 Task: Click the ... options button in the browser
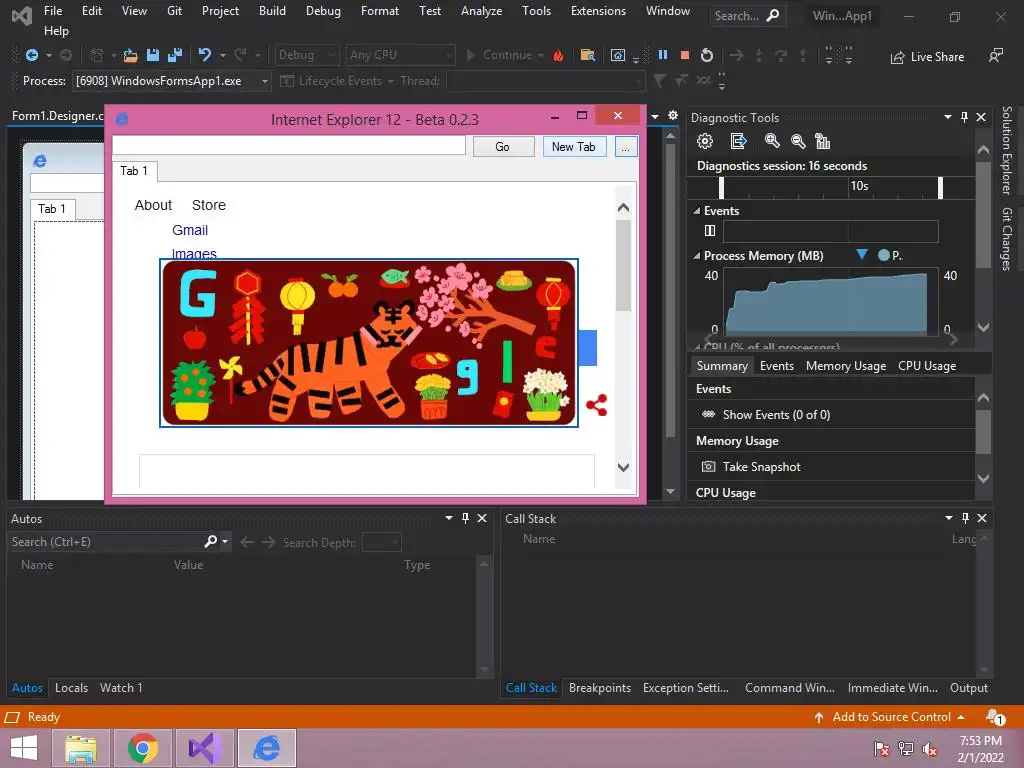(626, 147)
